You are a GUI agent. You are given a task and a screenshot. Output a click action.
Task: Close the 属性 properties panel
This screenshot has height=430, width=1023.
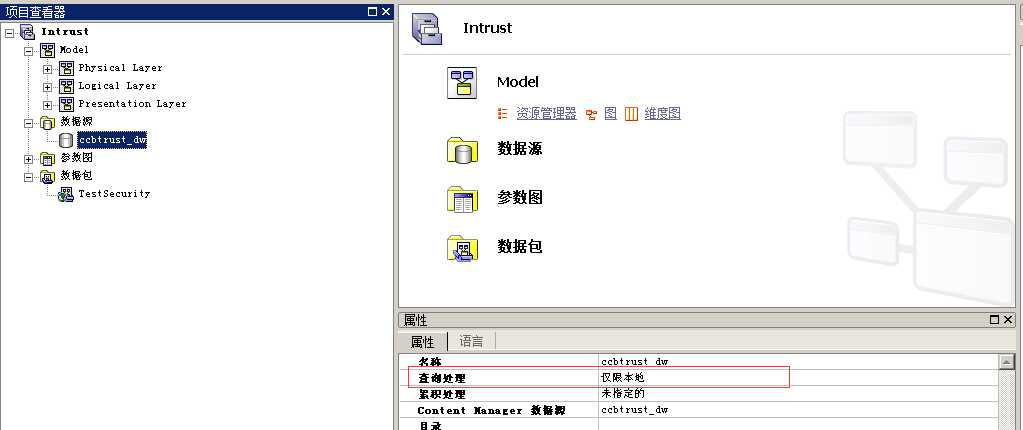pyautogui.click(x=1007, y=320)
